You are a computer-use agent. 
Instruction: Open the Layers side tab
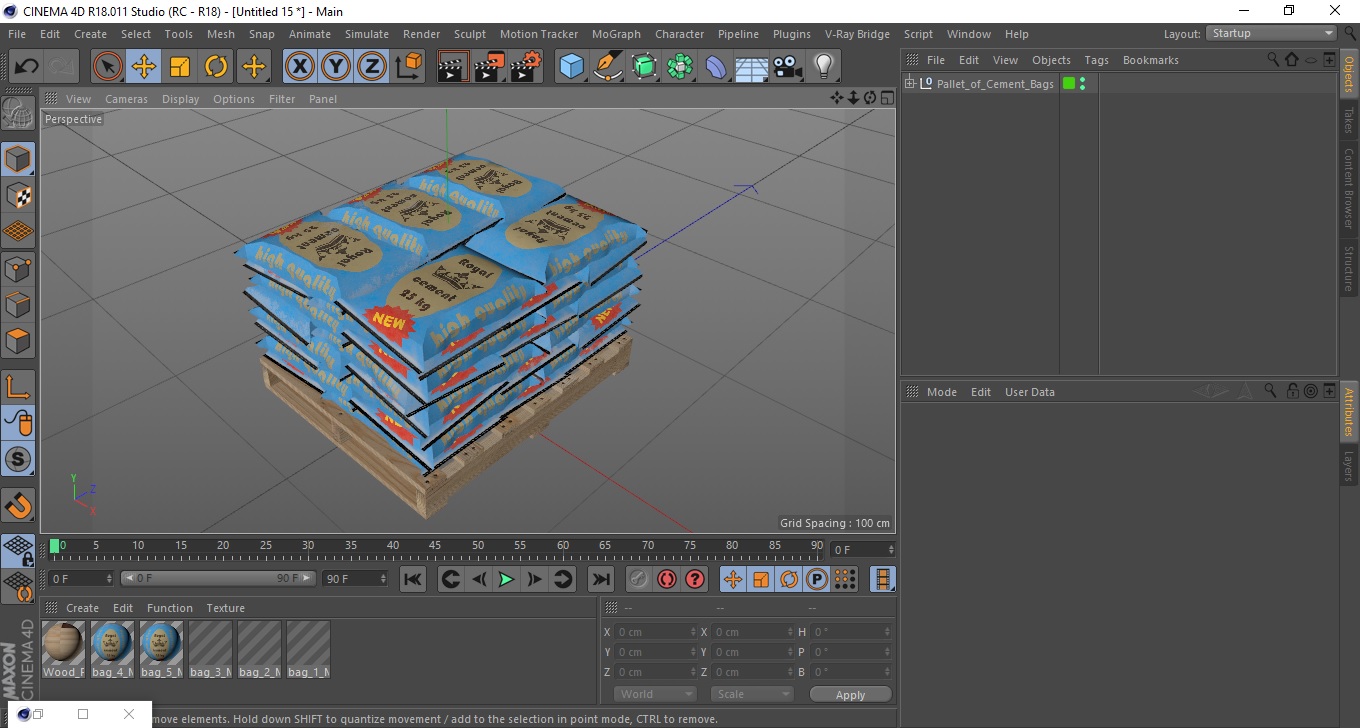click(x=1348, y=466)
